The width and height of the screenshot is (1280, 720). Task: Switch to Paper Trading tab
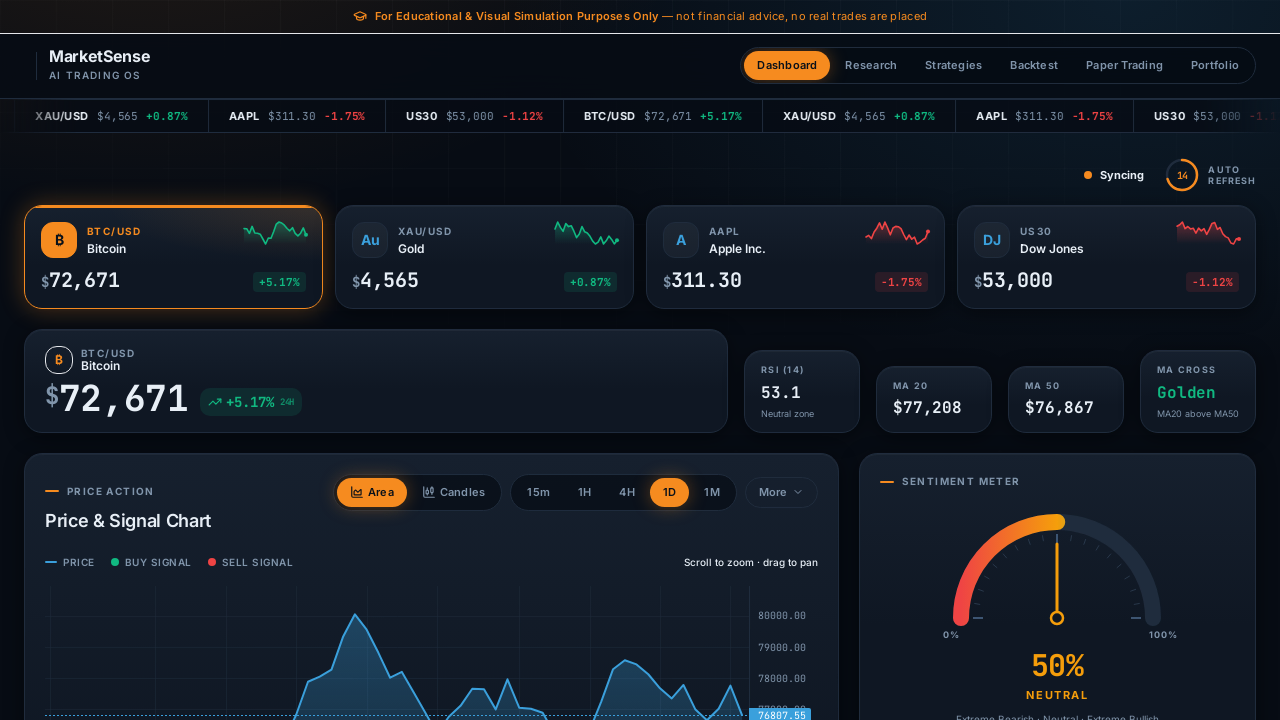1124,65
